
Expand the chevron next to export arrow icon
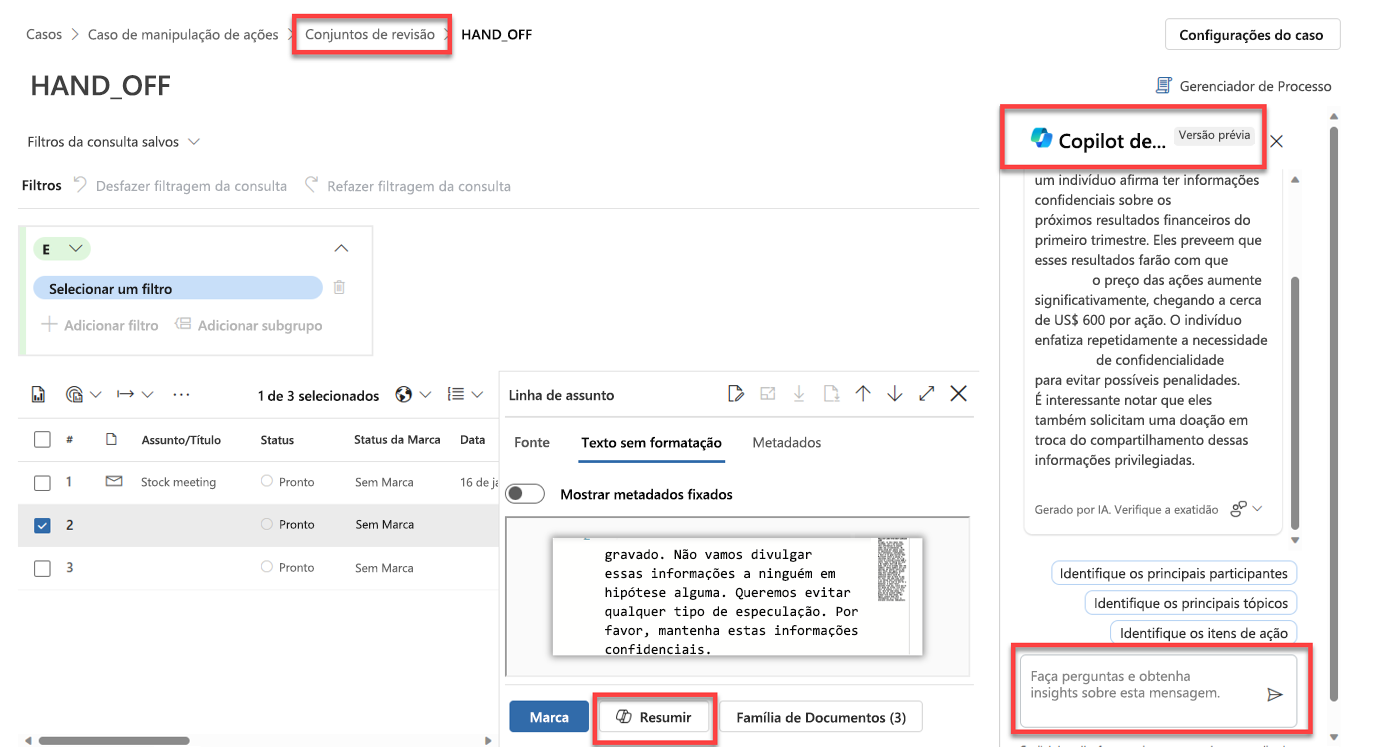tap(148, 395)
